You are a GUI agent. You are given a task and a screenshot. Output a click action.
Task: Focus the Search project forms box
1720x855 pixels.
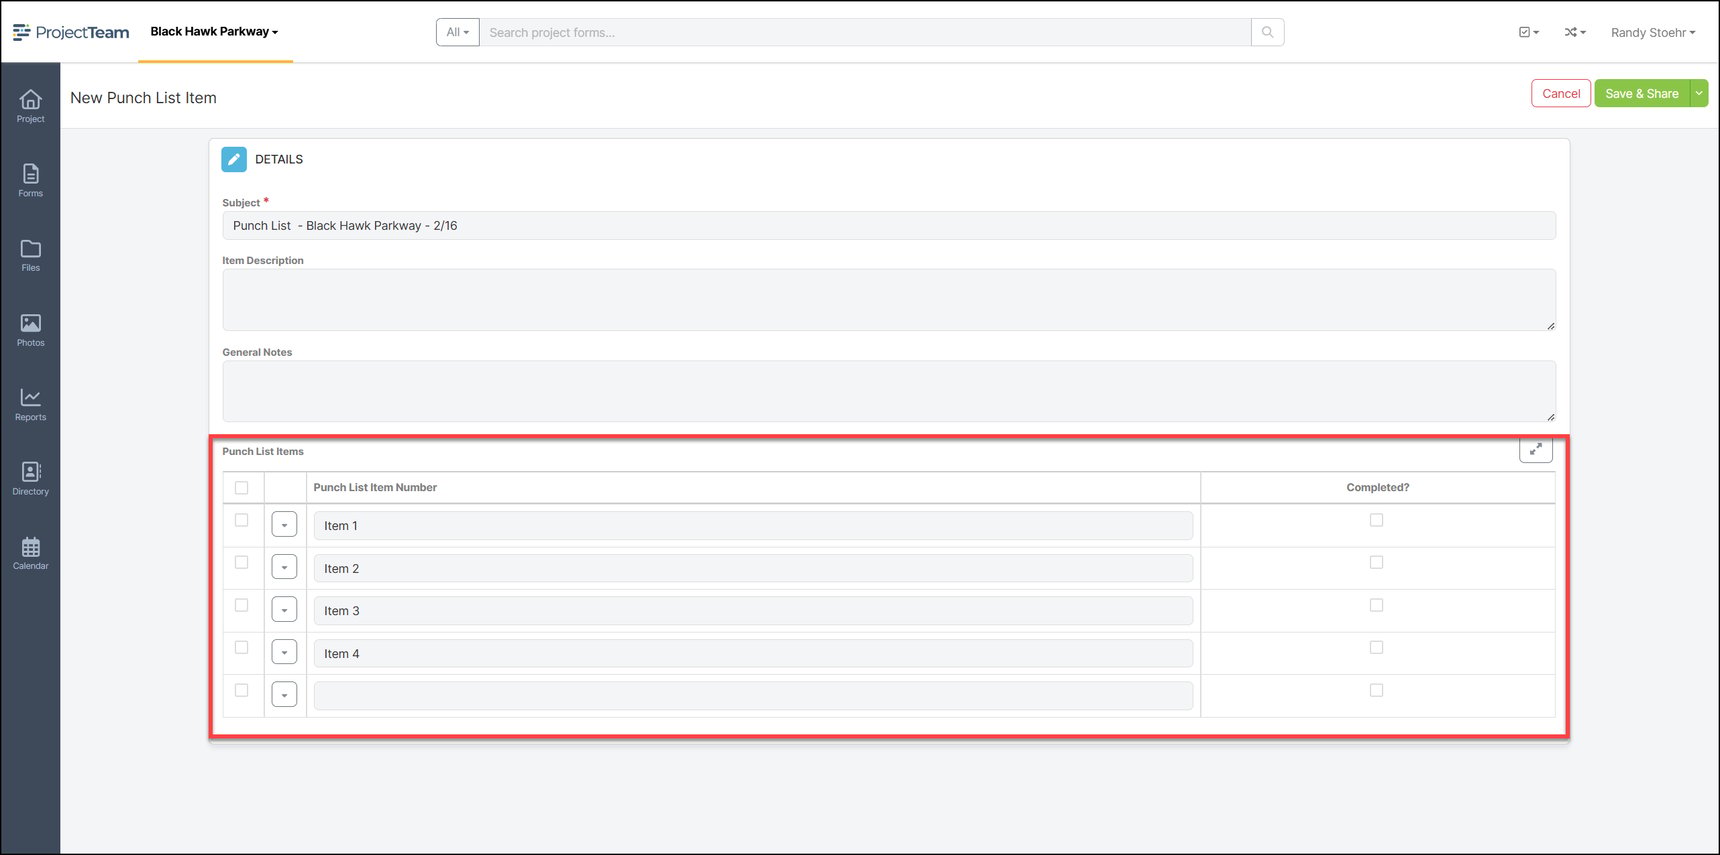click(865, 32)
